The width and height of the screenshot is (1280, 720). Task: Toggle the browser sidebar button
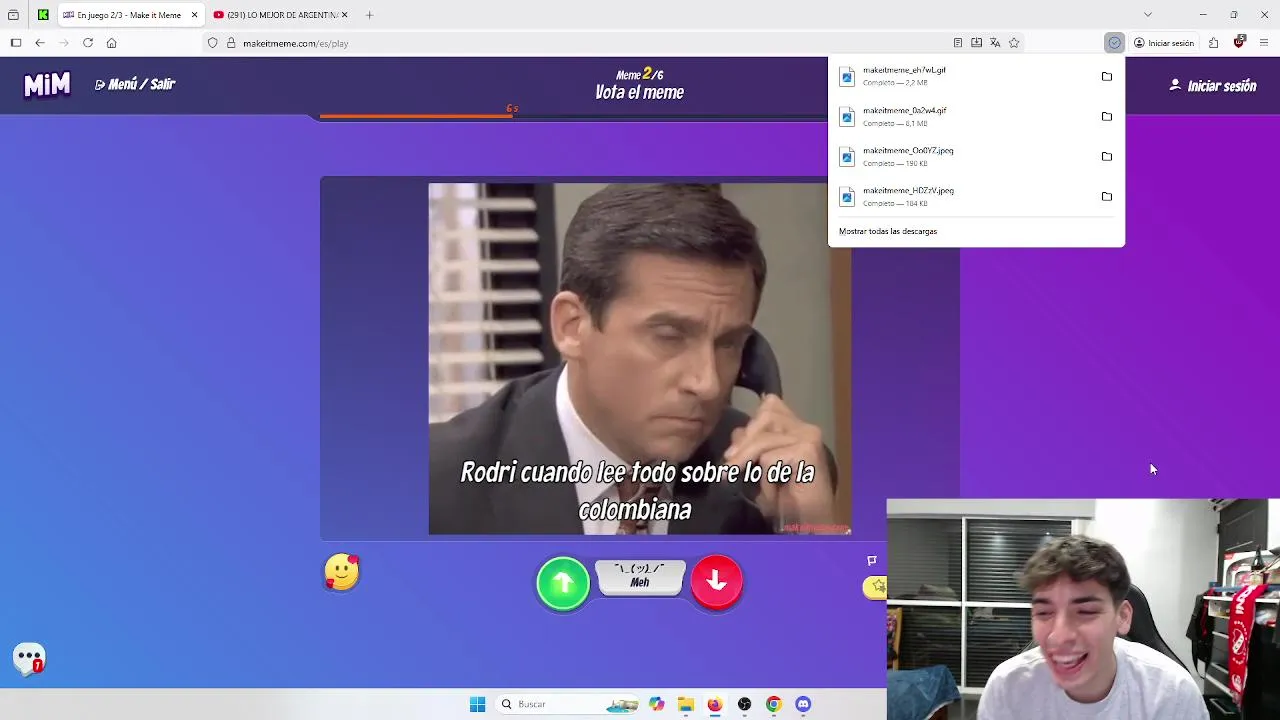(x=16, y=43)
